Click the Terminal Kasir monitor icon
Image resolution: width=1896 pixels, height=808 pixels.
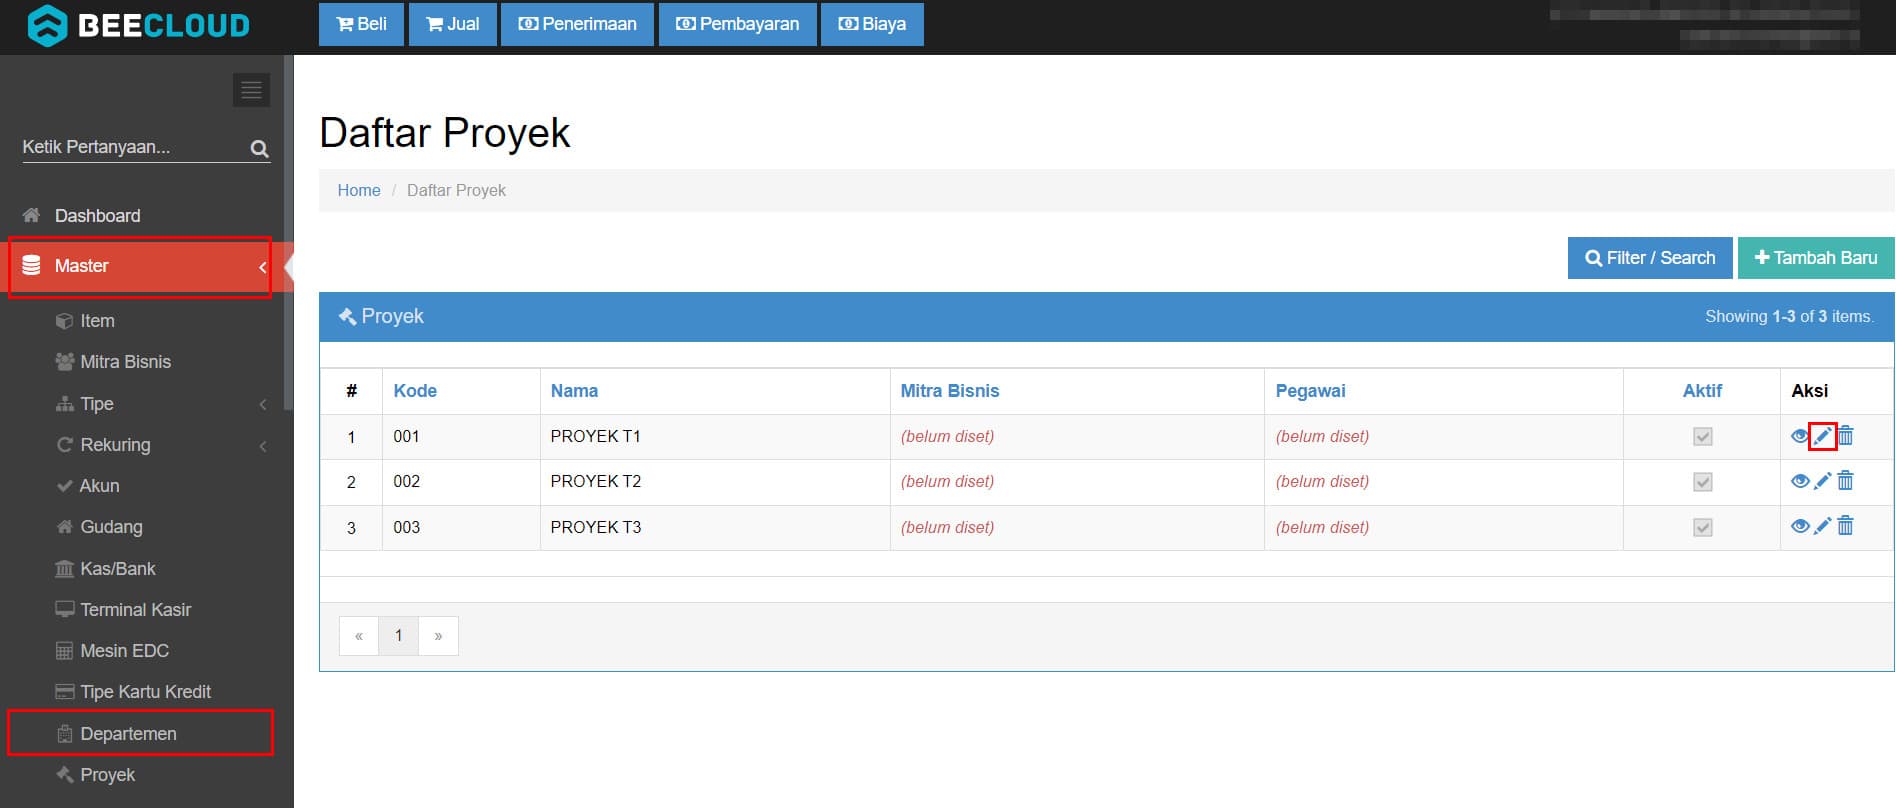pos(64,610)
